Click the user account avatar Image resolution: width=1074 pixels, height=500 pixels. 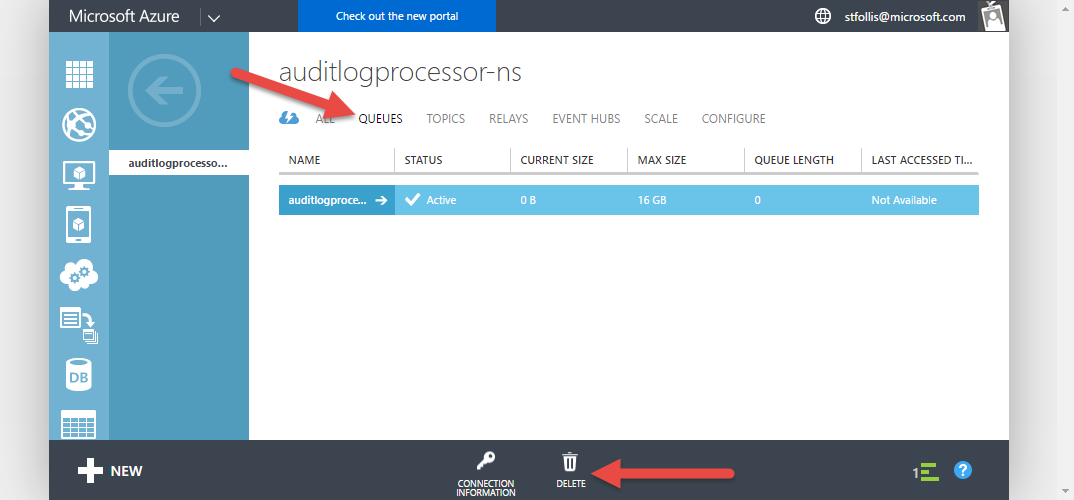993,16
